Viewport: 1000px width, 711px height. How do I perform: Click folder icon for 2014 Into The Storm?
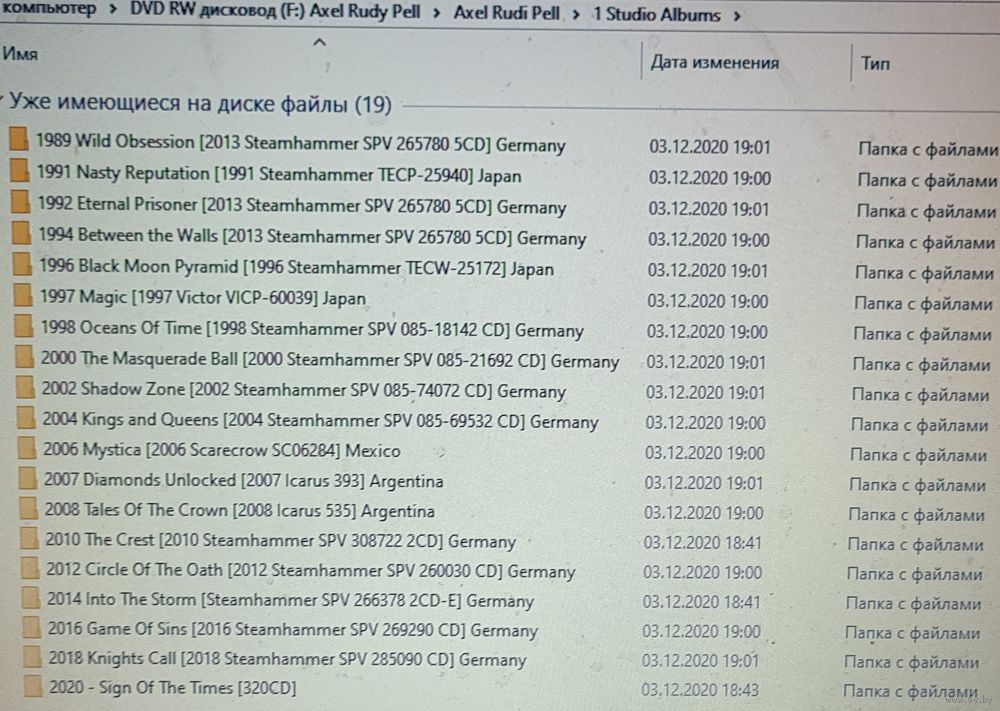pyautogui.click(x=31, y=597)
